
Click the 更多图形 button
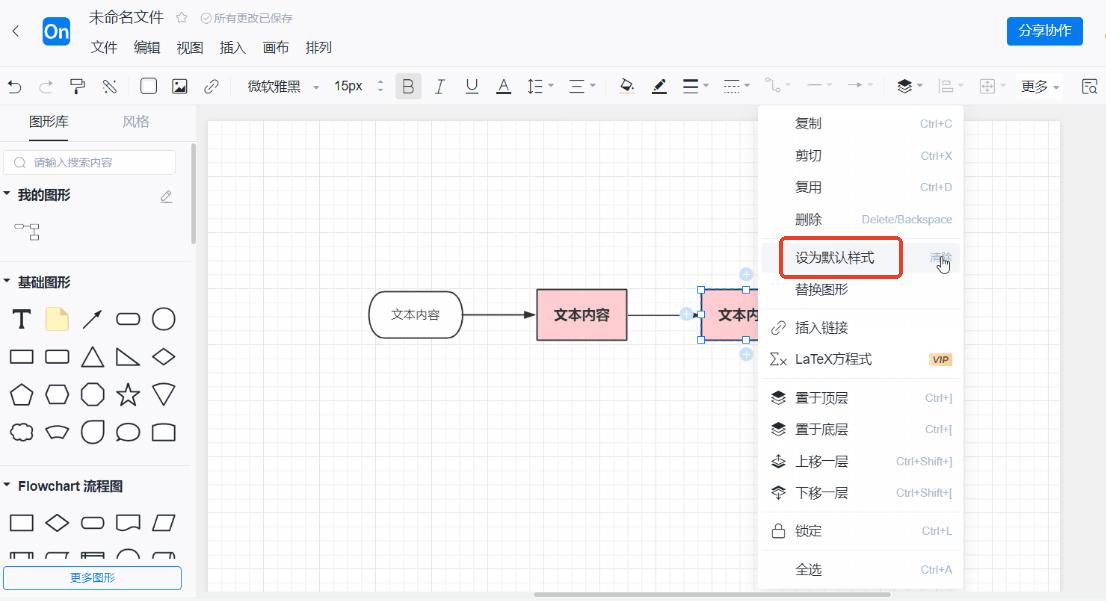92,578
